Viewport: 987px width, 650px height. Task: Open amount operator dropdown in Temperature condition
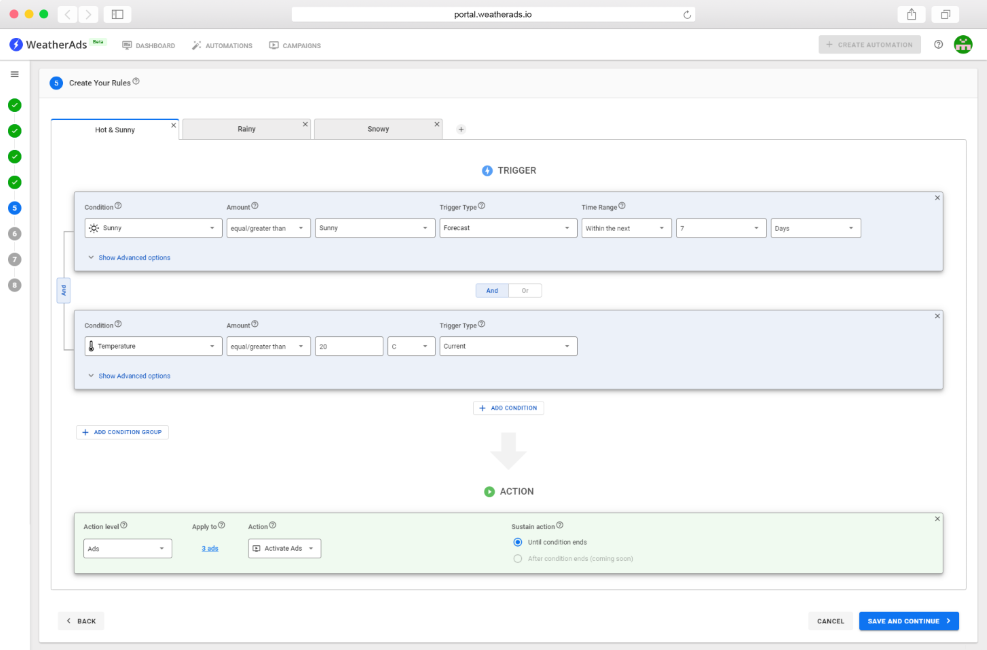click(x=268, y=346)
